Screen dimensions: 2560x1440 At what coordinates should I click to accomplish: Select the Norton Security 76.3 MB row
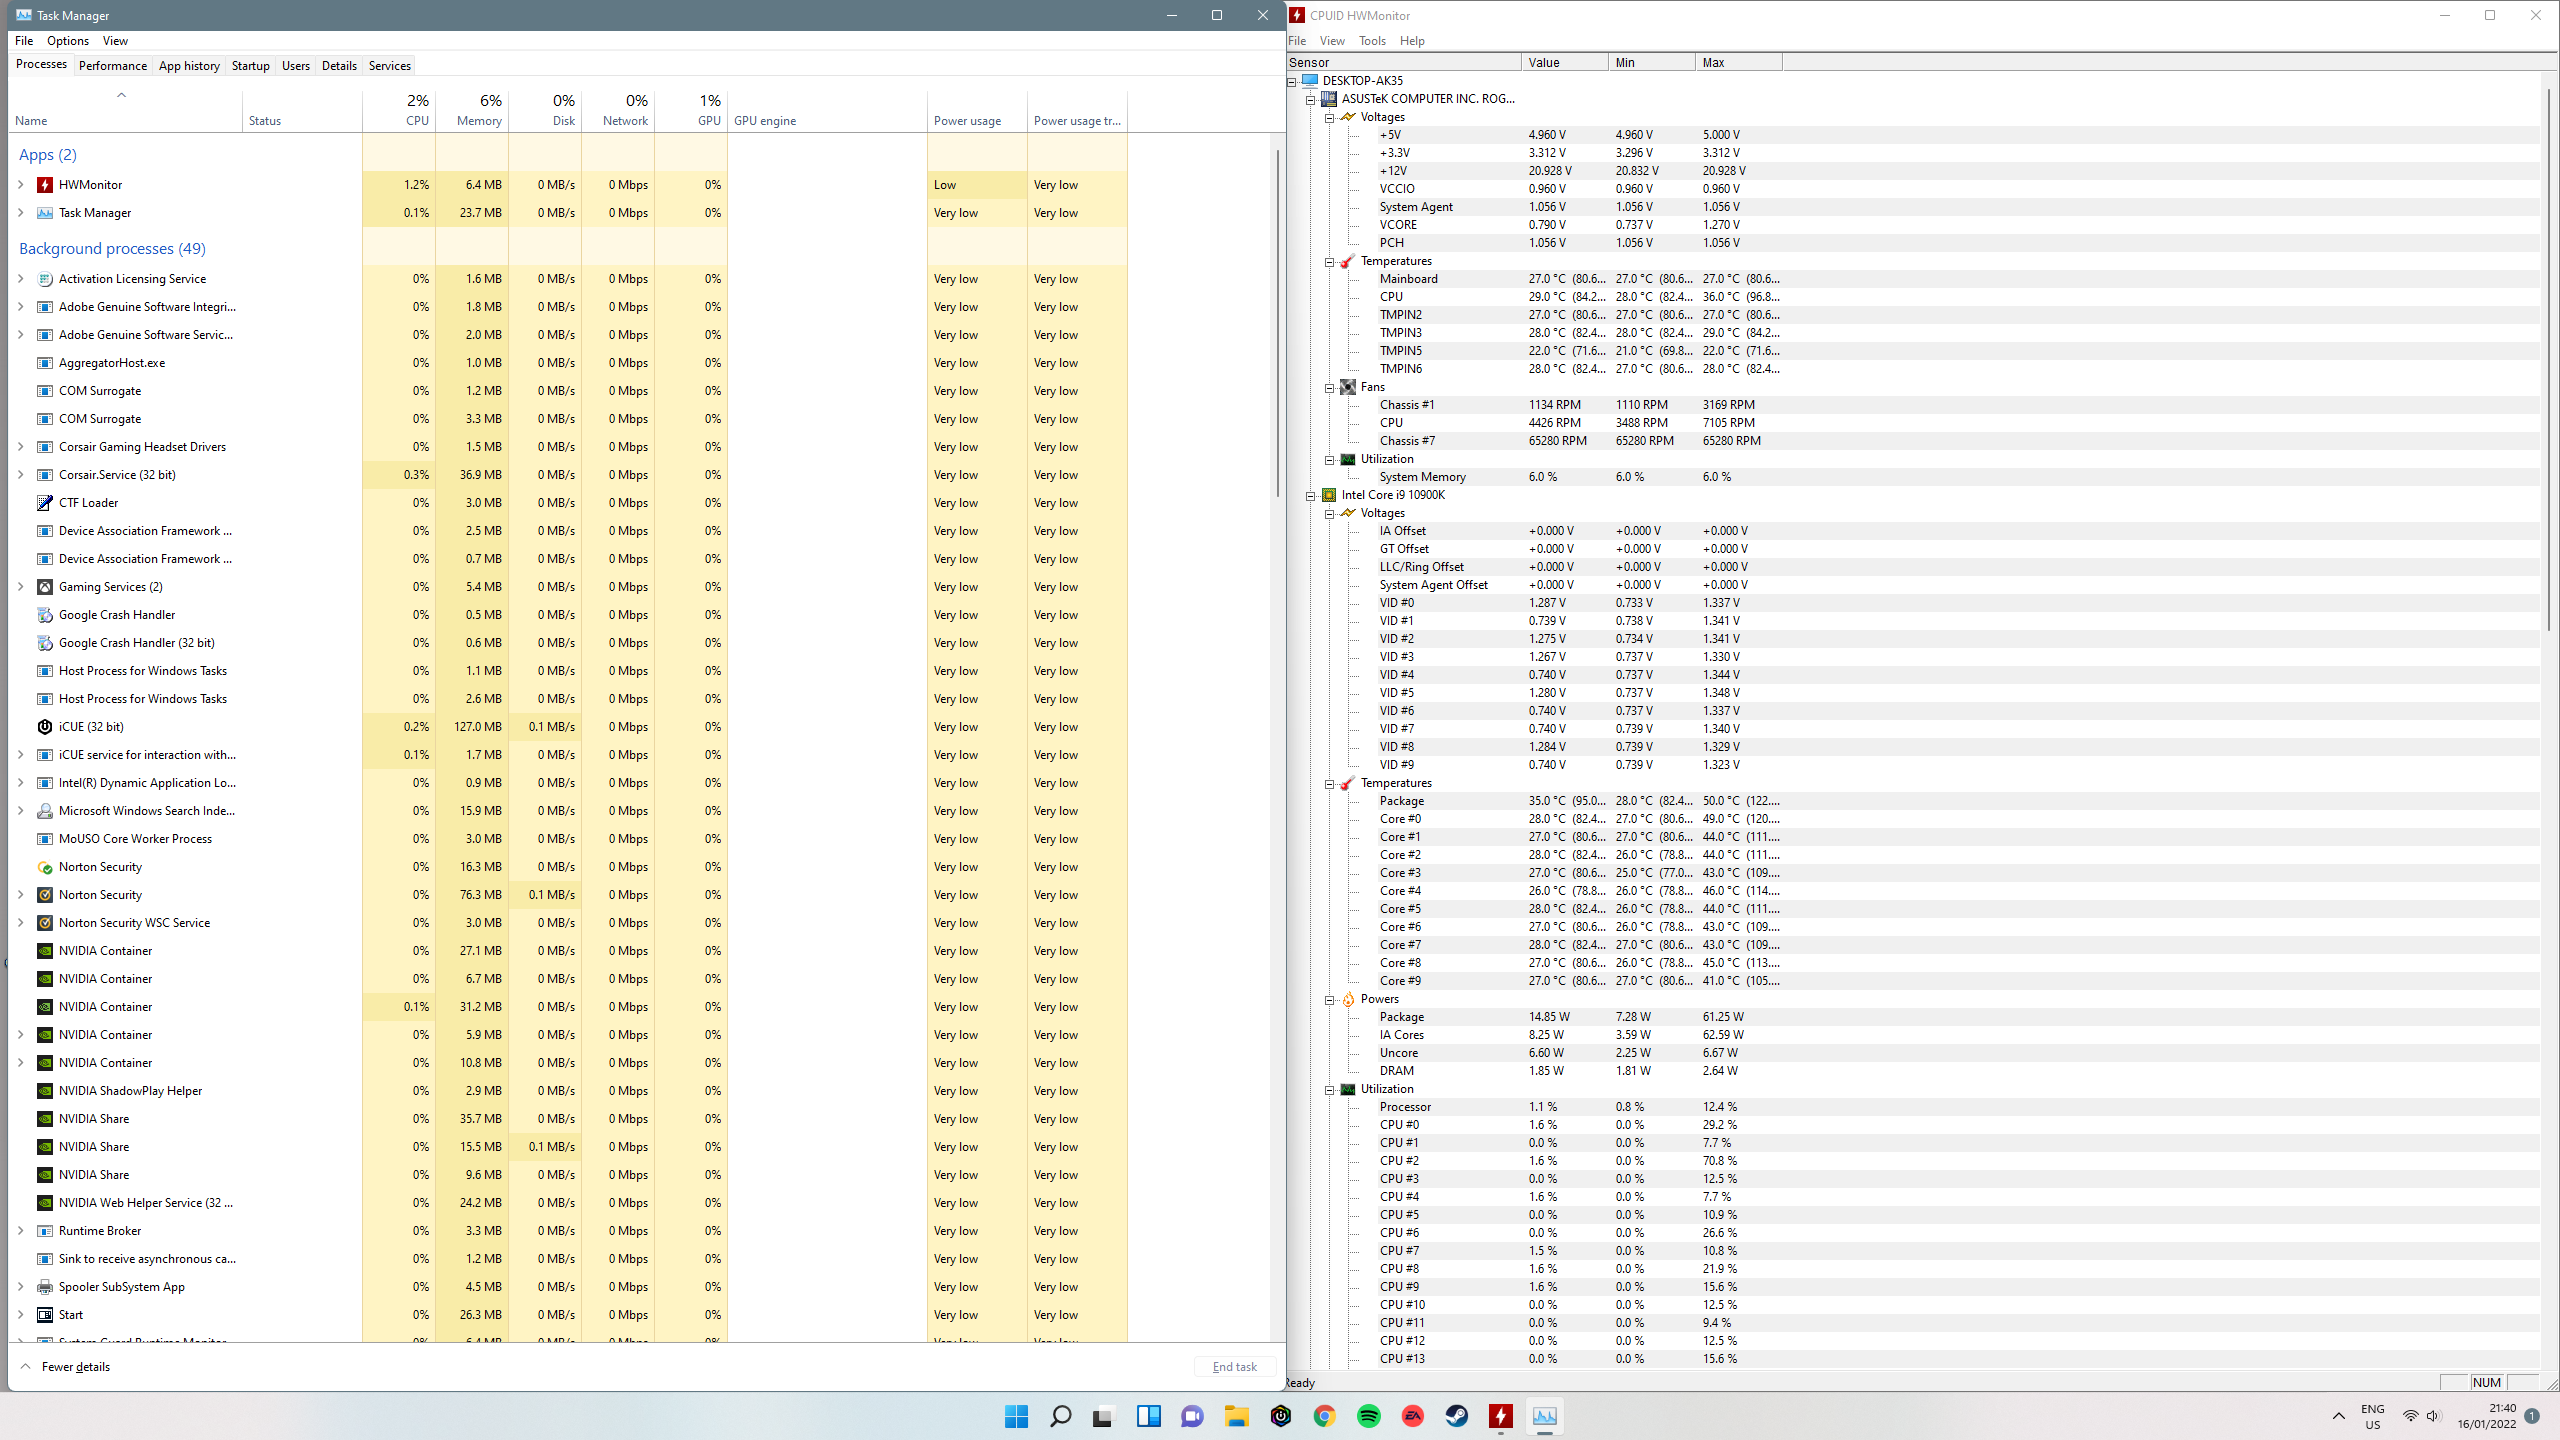click(x=568, y=895)
